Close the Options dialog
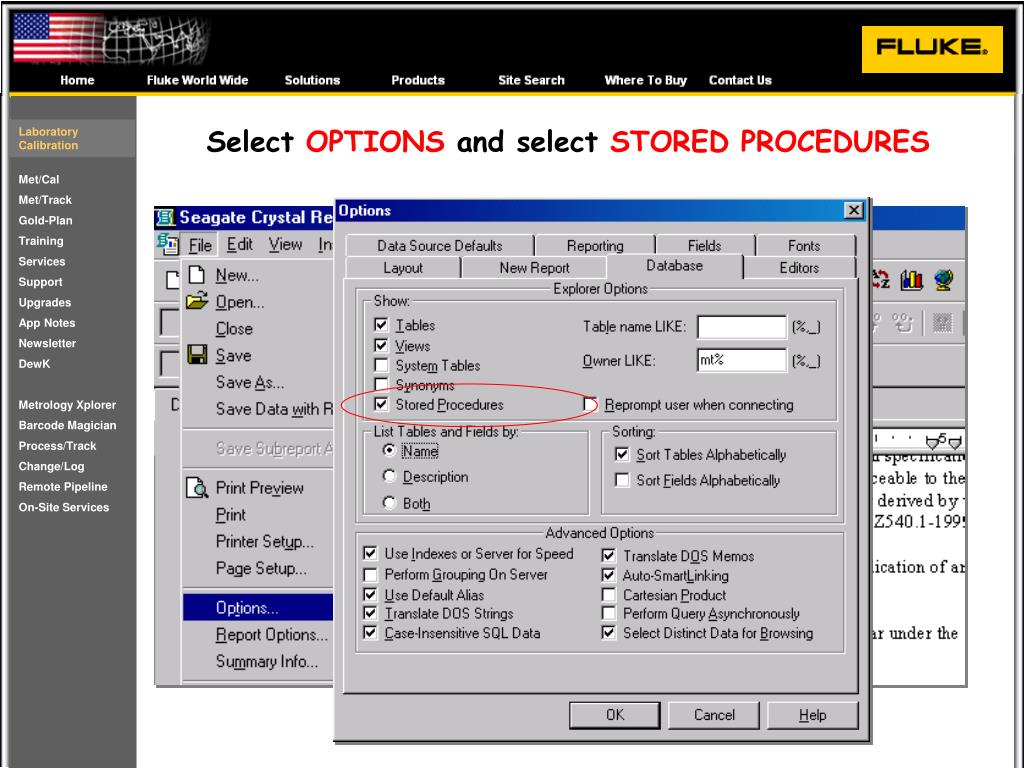Image resolution: width=1024 pixels, height=768 pixels. pos(854,210)
